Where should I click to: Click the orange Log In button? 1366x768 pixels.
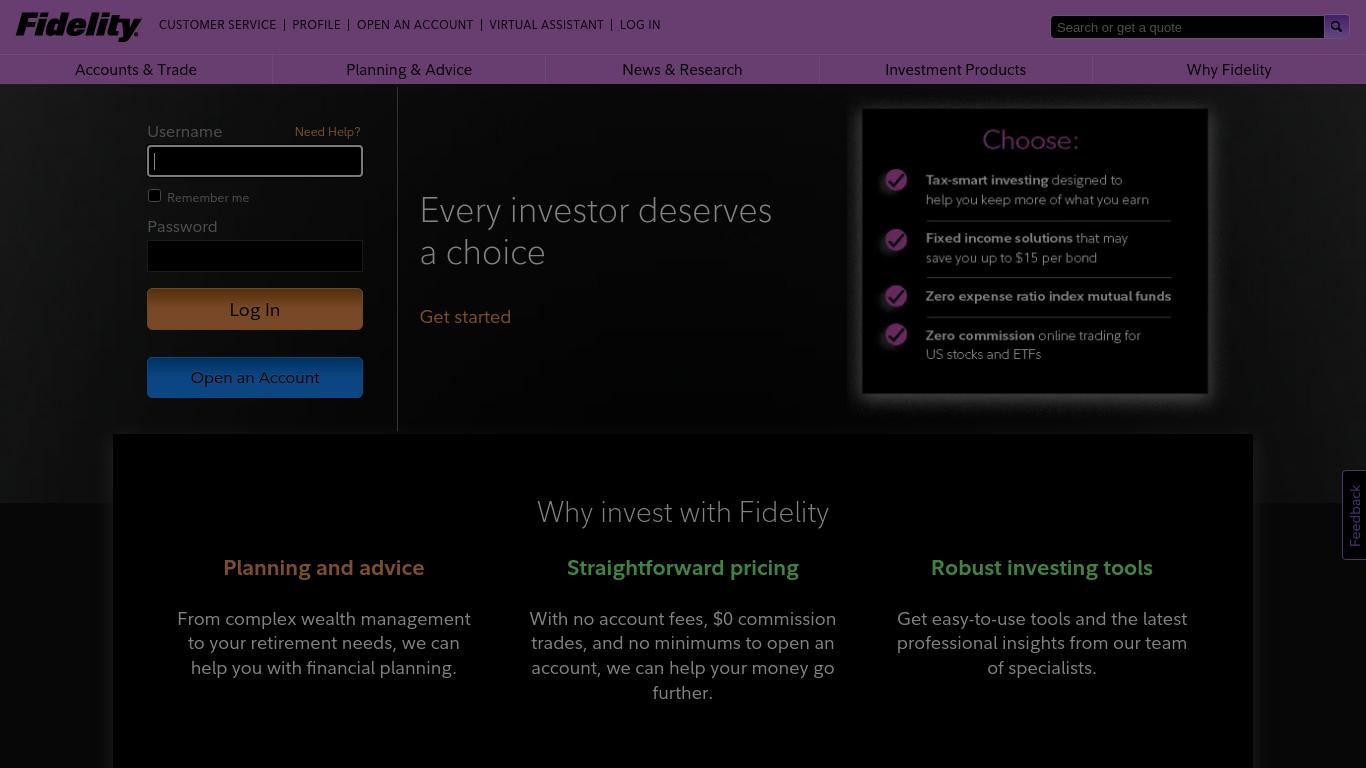pyautogui.click(x=255, y=309)
